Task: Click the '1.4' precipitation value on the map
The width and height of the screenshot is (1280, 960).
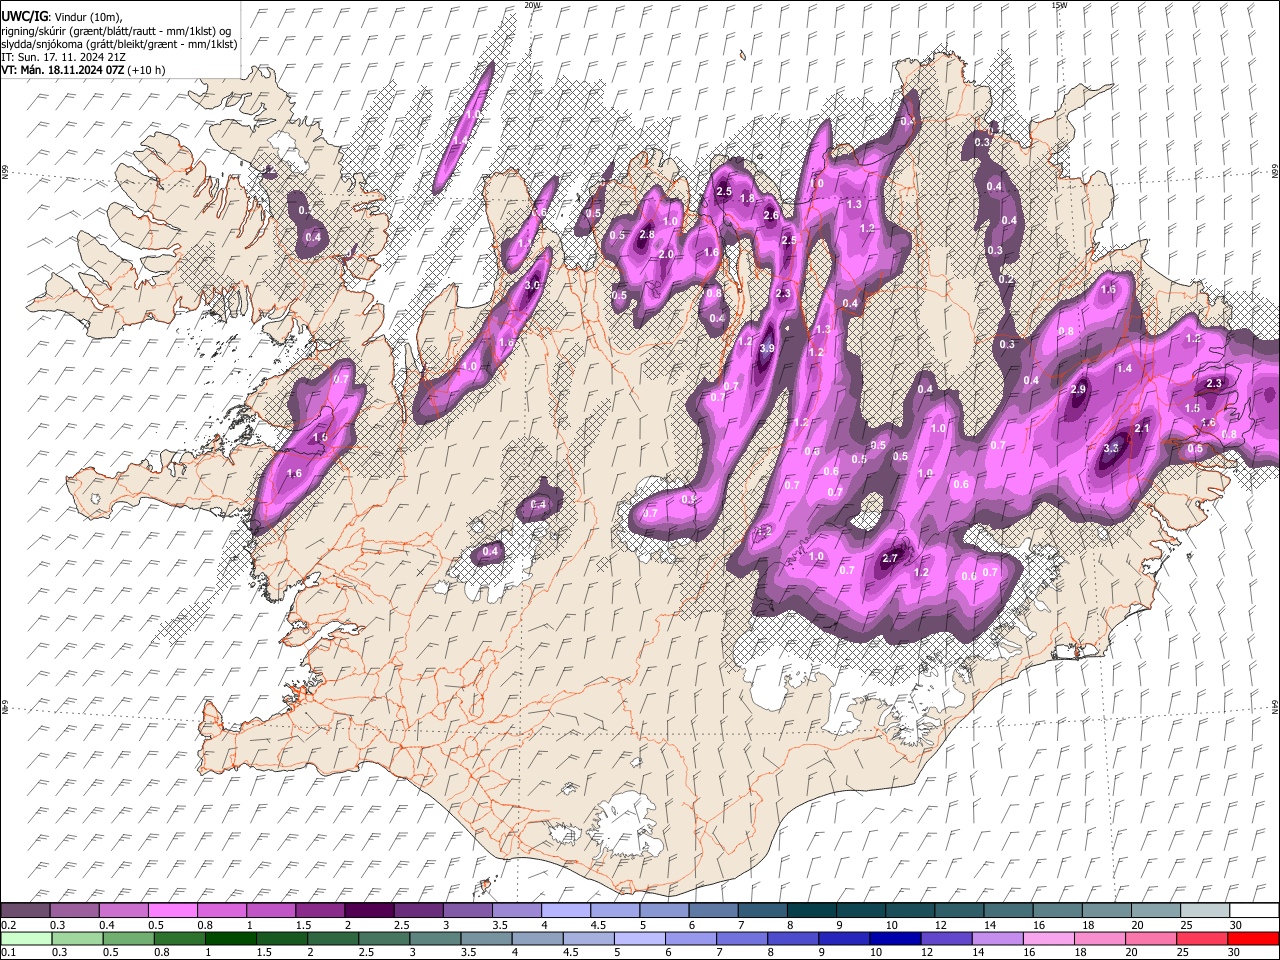Action: pyautogui.click(x=1124, y=369)
